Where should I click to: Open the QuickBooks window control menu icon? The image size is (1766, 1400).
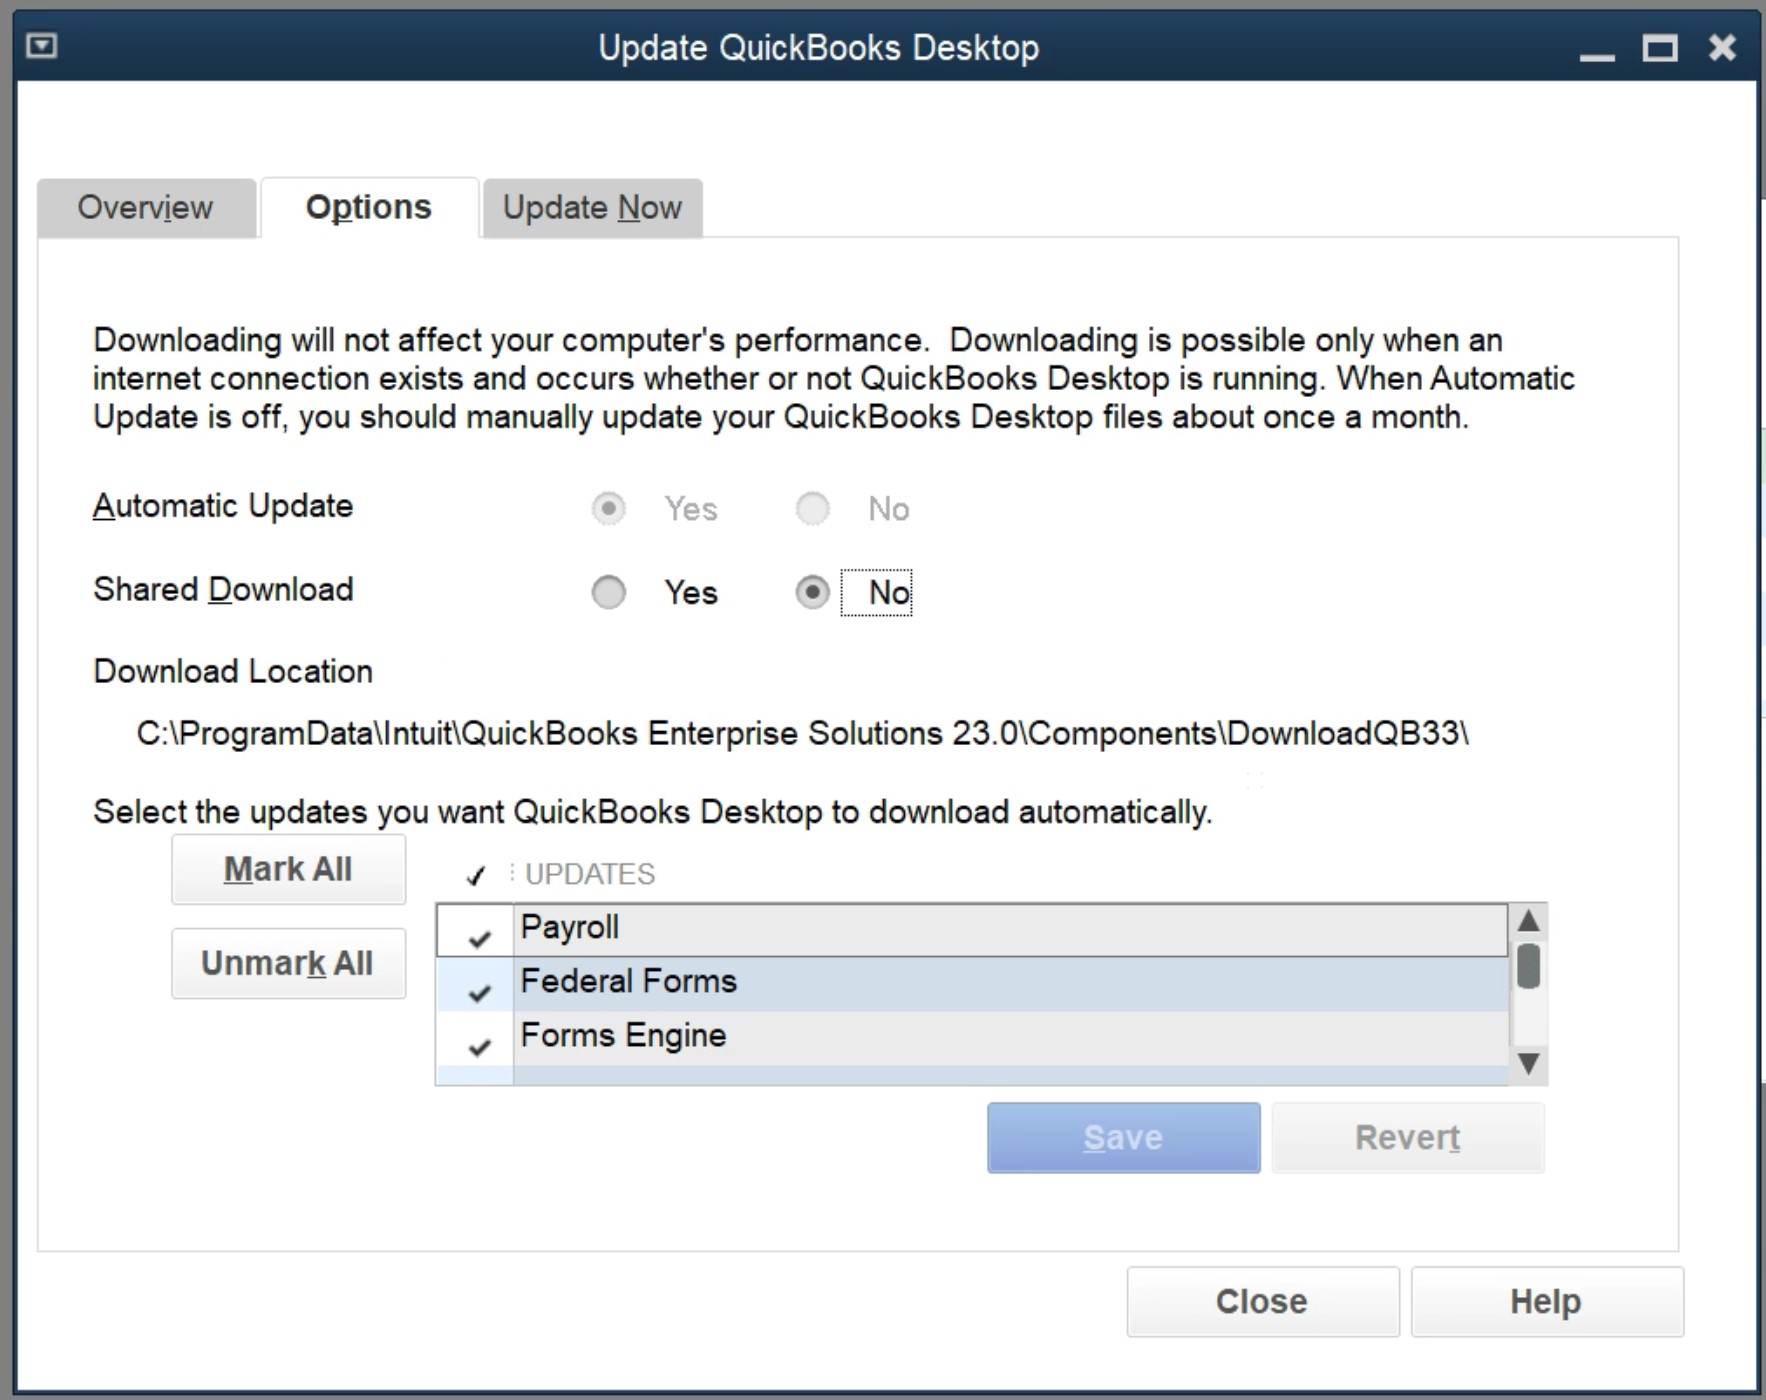pos(39,45)
